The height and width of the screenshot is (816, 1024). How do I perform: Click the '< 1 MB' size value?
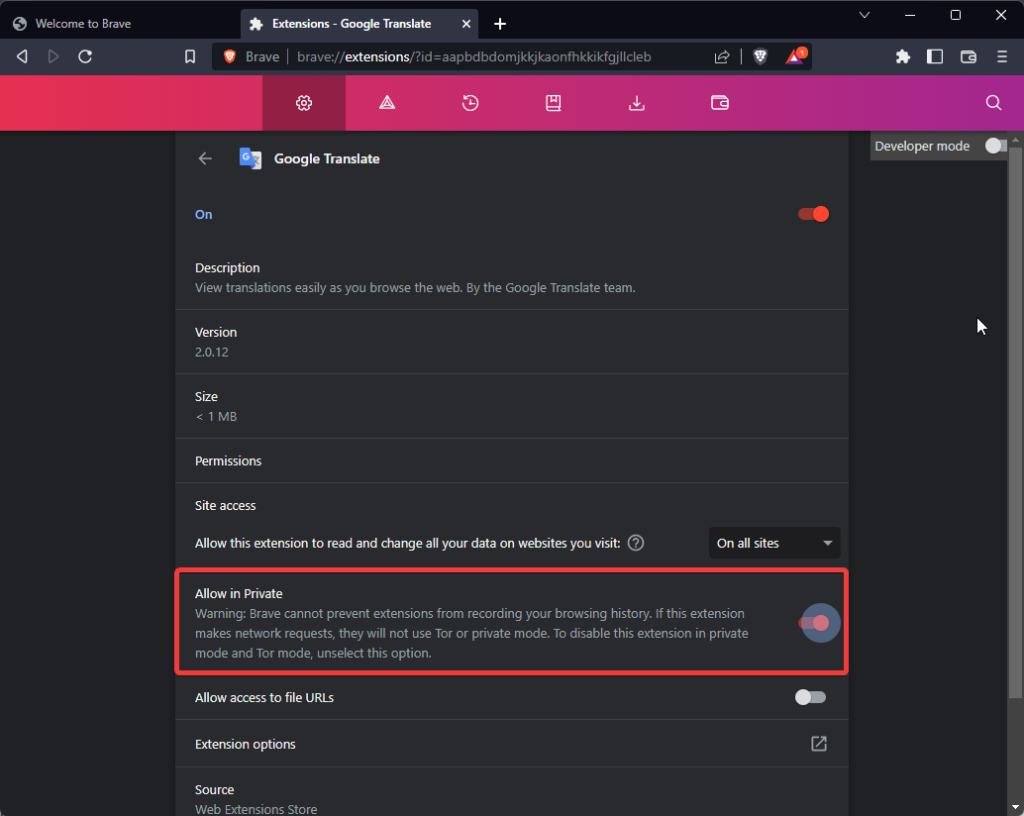pyautogui.click(x=216, y=416)
